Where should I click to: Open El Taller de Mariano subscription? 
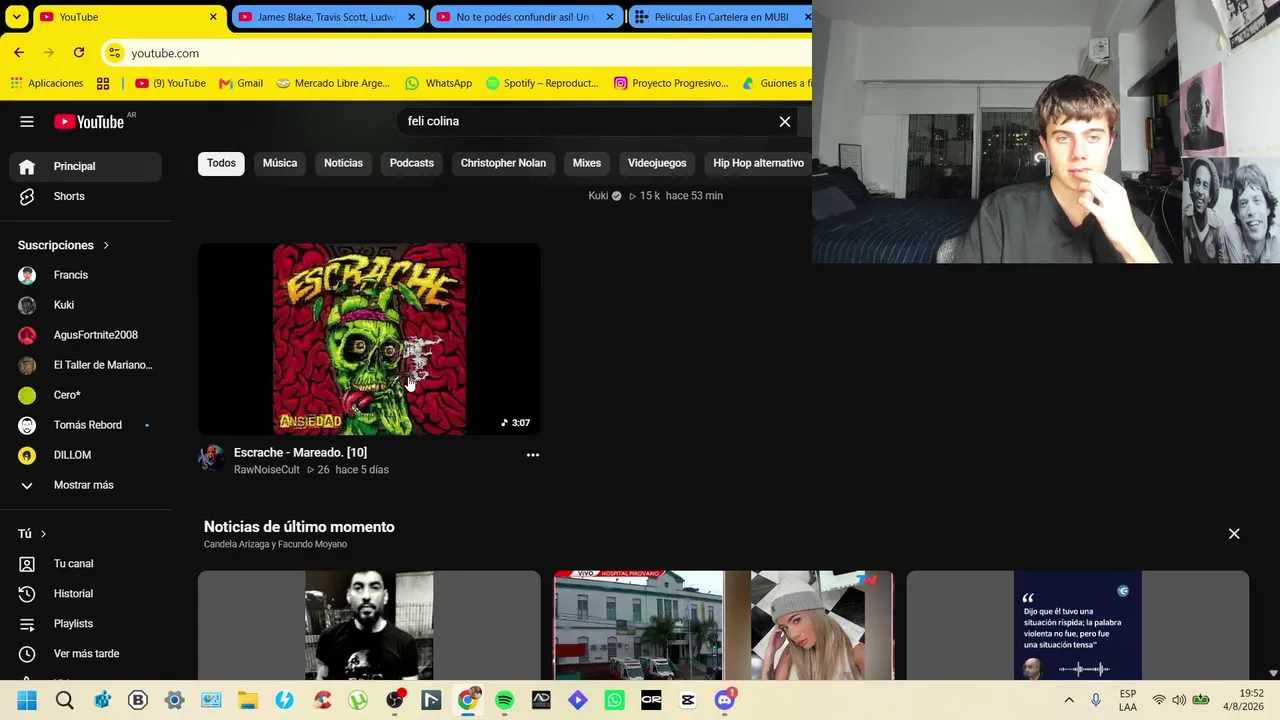tap(85, 365)
